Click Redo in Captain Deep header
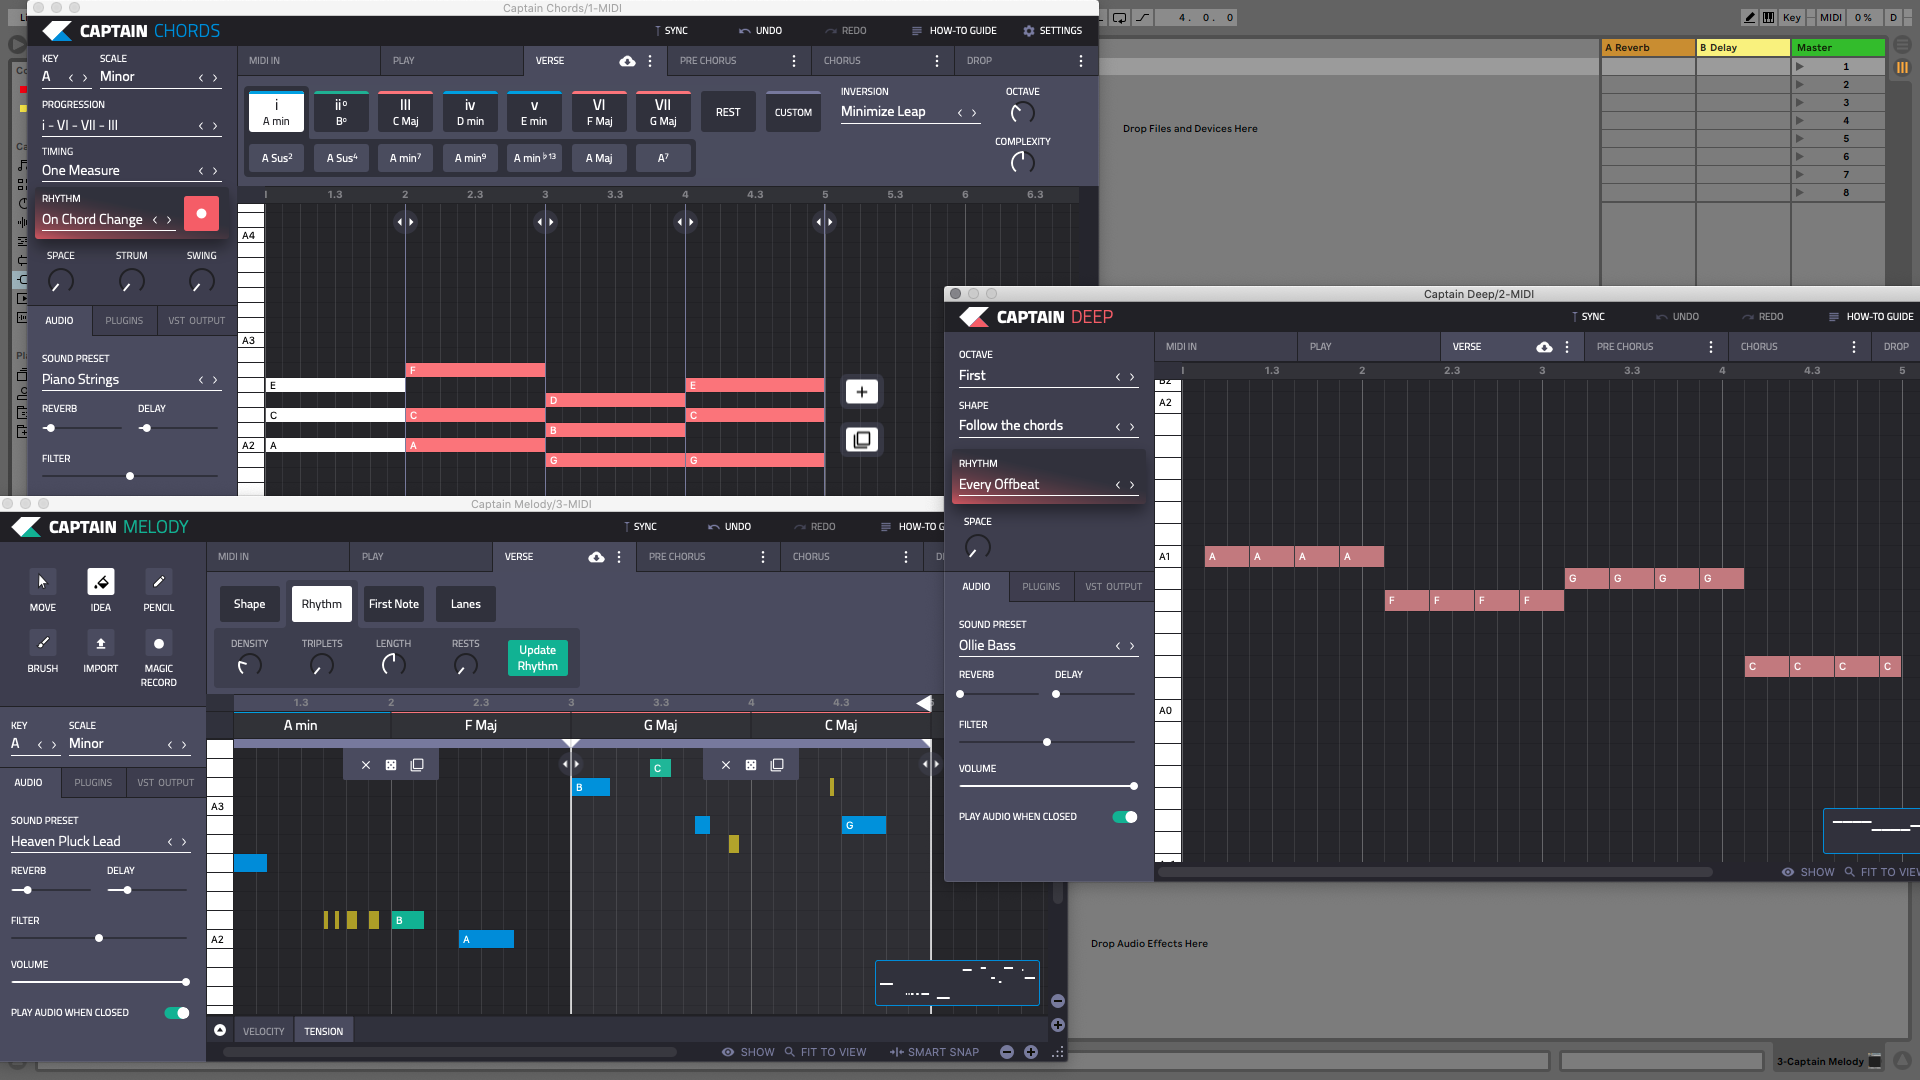 [x=1762, y=317]
